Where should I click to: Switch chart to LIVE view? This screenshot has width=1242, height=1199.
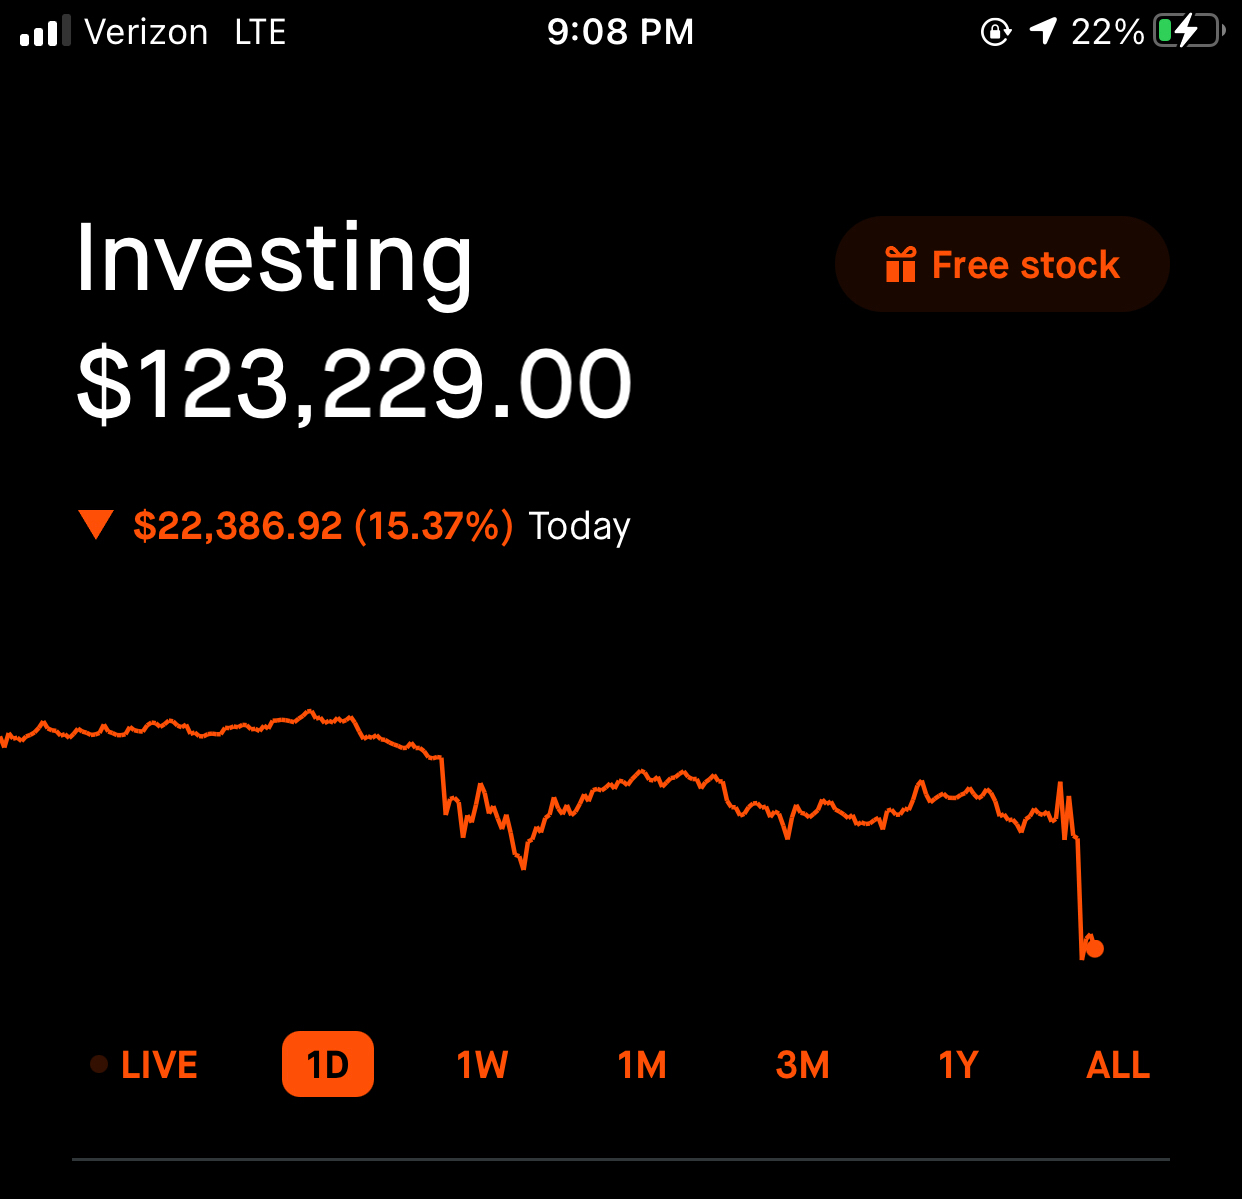tap(159, 1065)
